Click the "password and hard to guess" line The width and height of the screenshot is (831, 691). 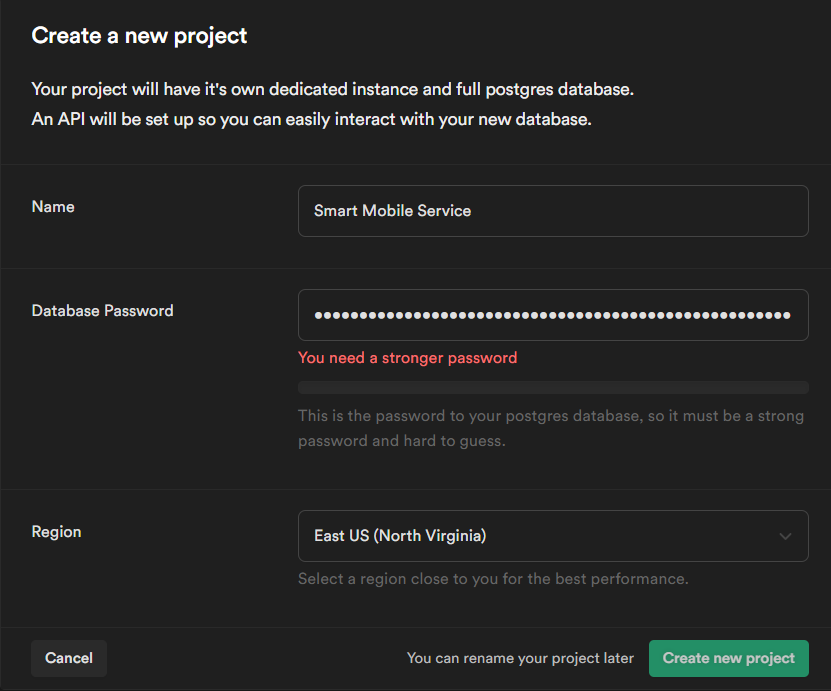pos(401,441)
